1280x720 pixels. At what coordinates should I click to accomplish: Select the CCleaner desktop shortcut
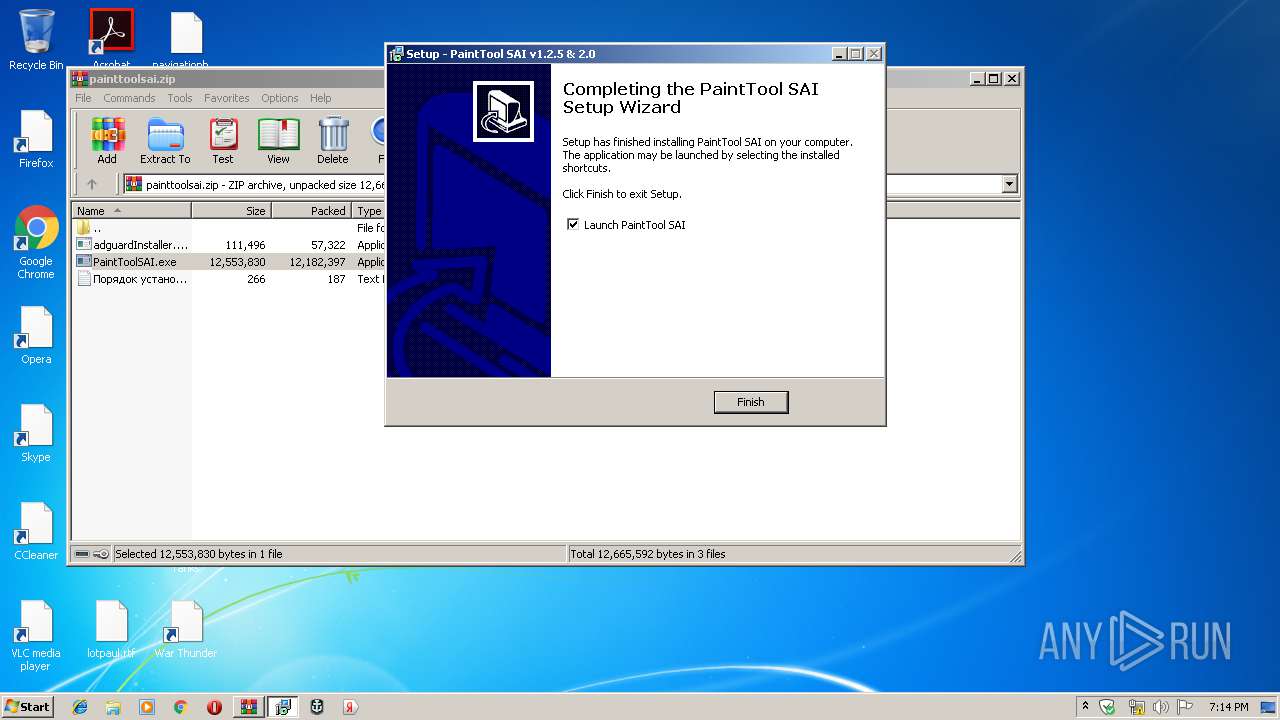coord(36,531)
